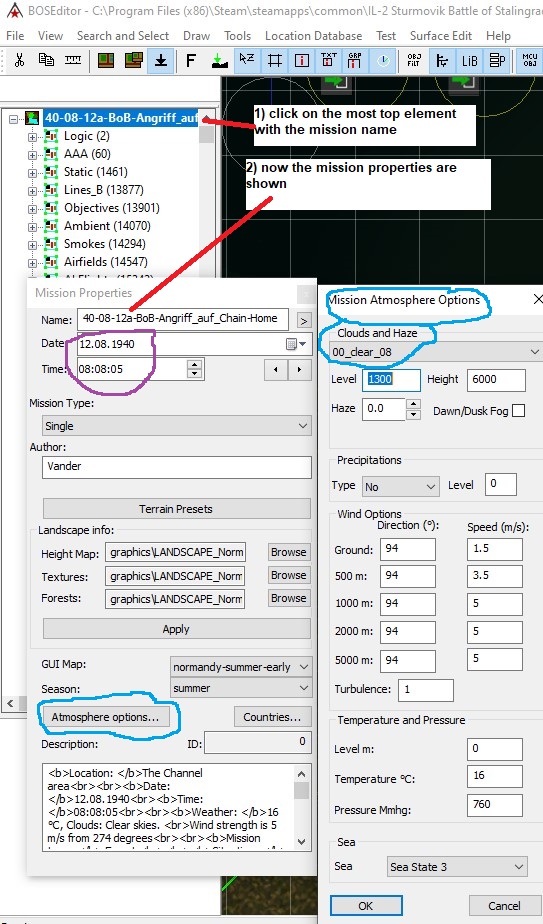
Task: Click the mission root tree icon
Action: (x=32, y=118)
